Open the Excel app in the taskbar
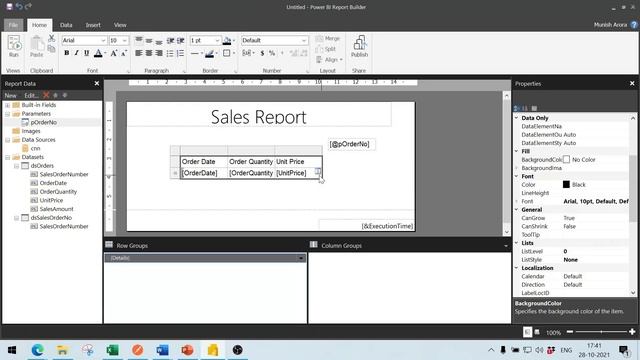The image size is (640, 360). [x=112, y=350]
